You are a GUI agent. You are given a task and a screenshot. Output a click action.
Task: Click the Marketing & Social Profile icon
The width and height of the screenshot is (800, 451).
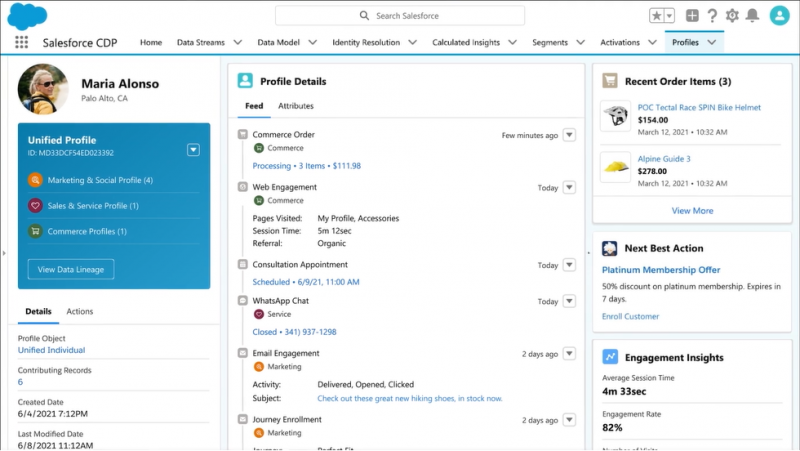[x=35, y=180]
